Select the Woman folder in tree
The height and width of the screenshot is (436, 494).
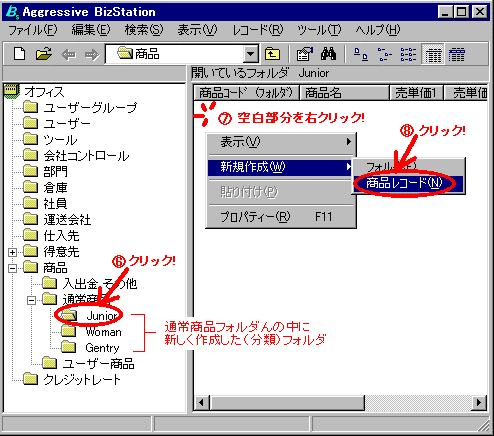click(103, 332)
